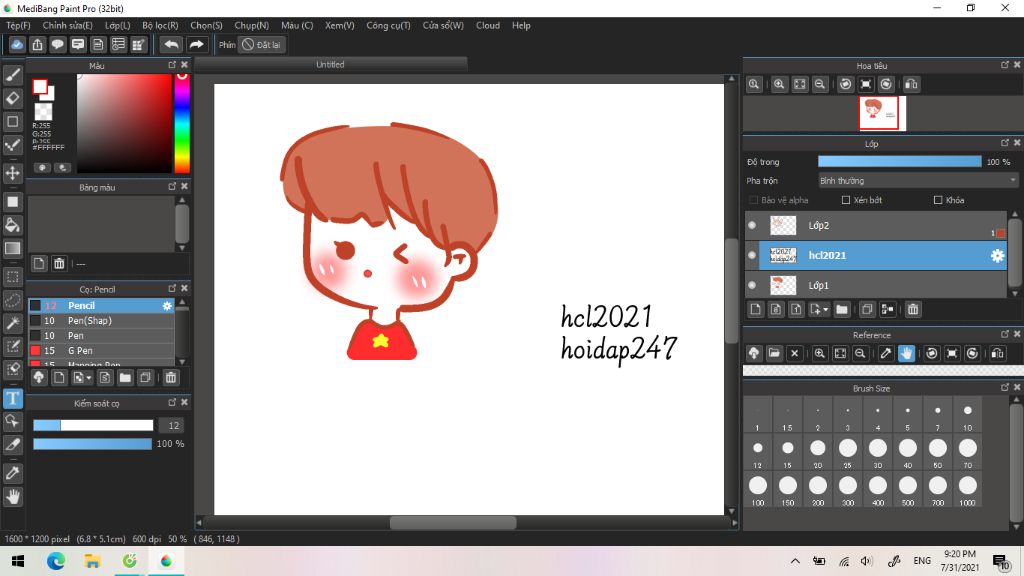Screen dimensions: 1024x576
Task: Zoom out on the Navigator panel
Action: (820, 84)
